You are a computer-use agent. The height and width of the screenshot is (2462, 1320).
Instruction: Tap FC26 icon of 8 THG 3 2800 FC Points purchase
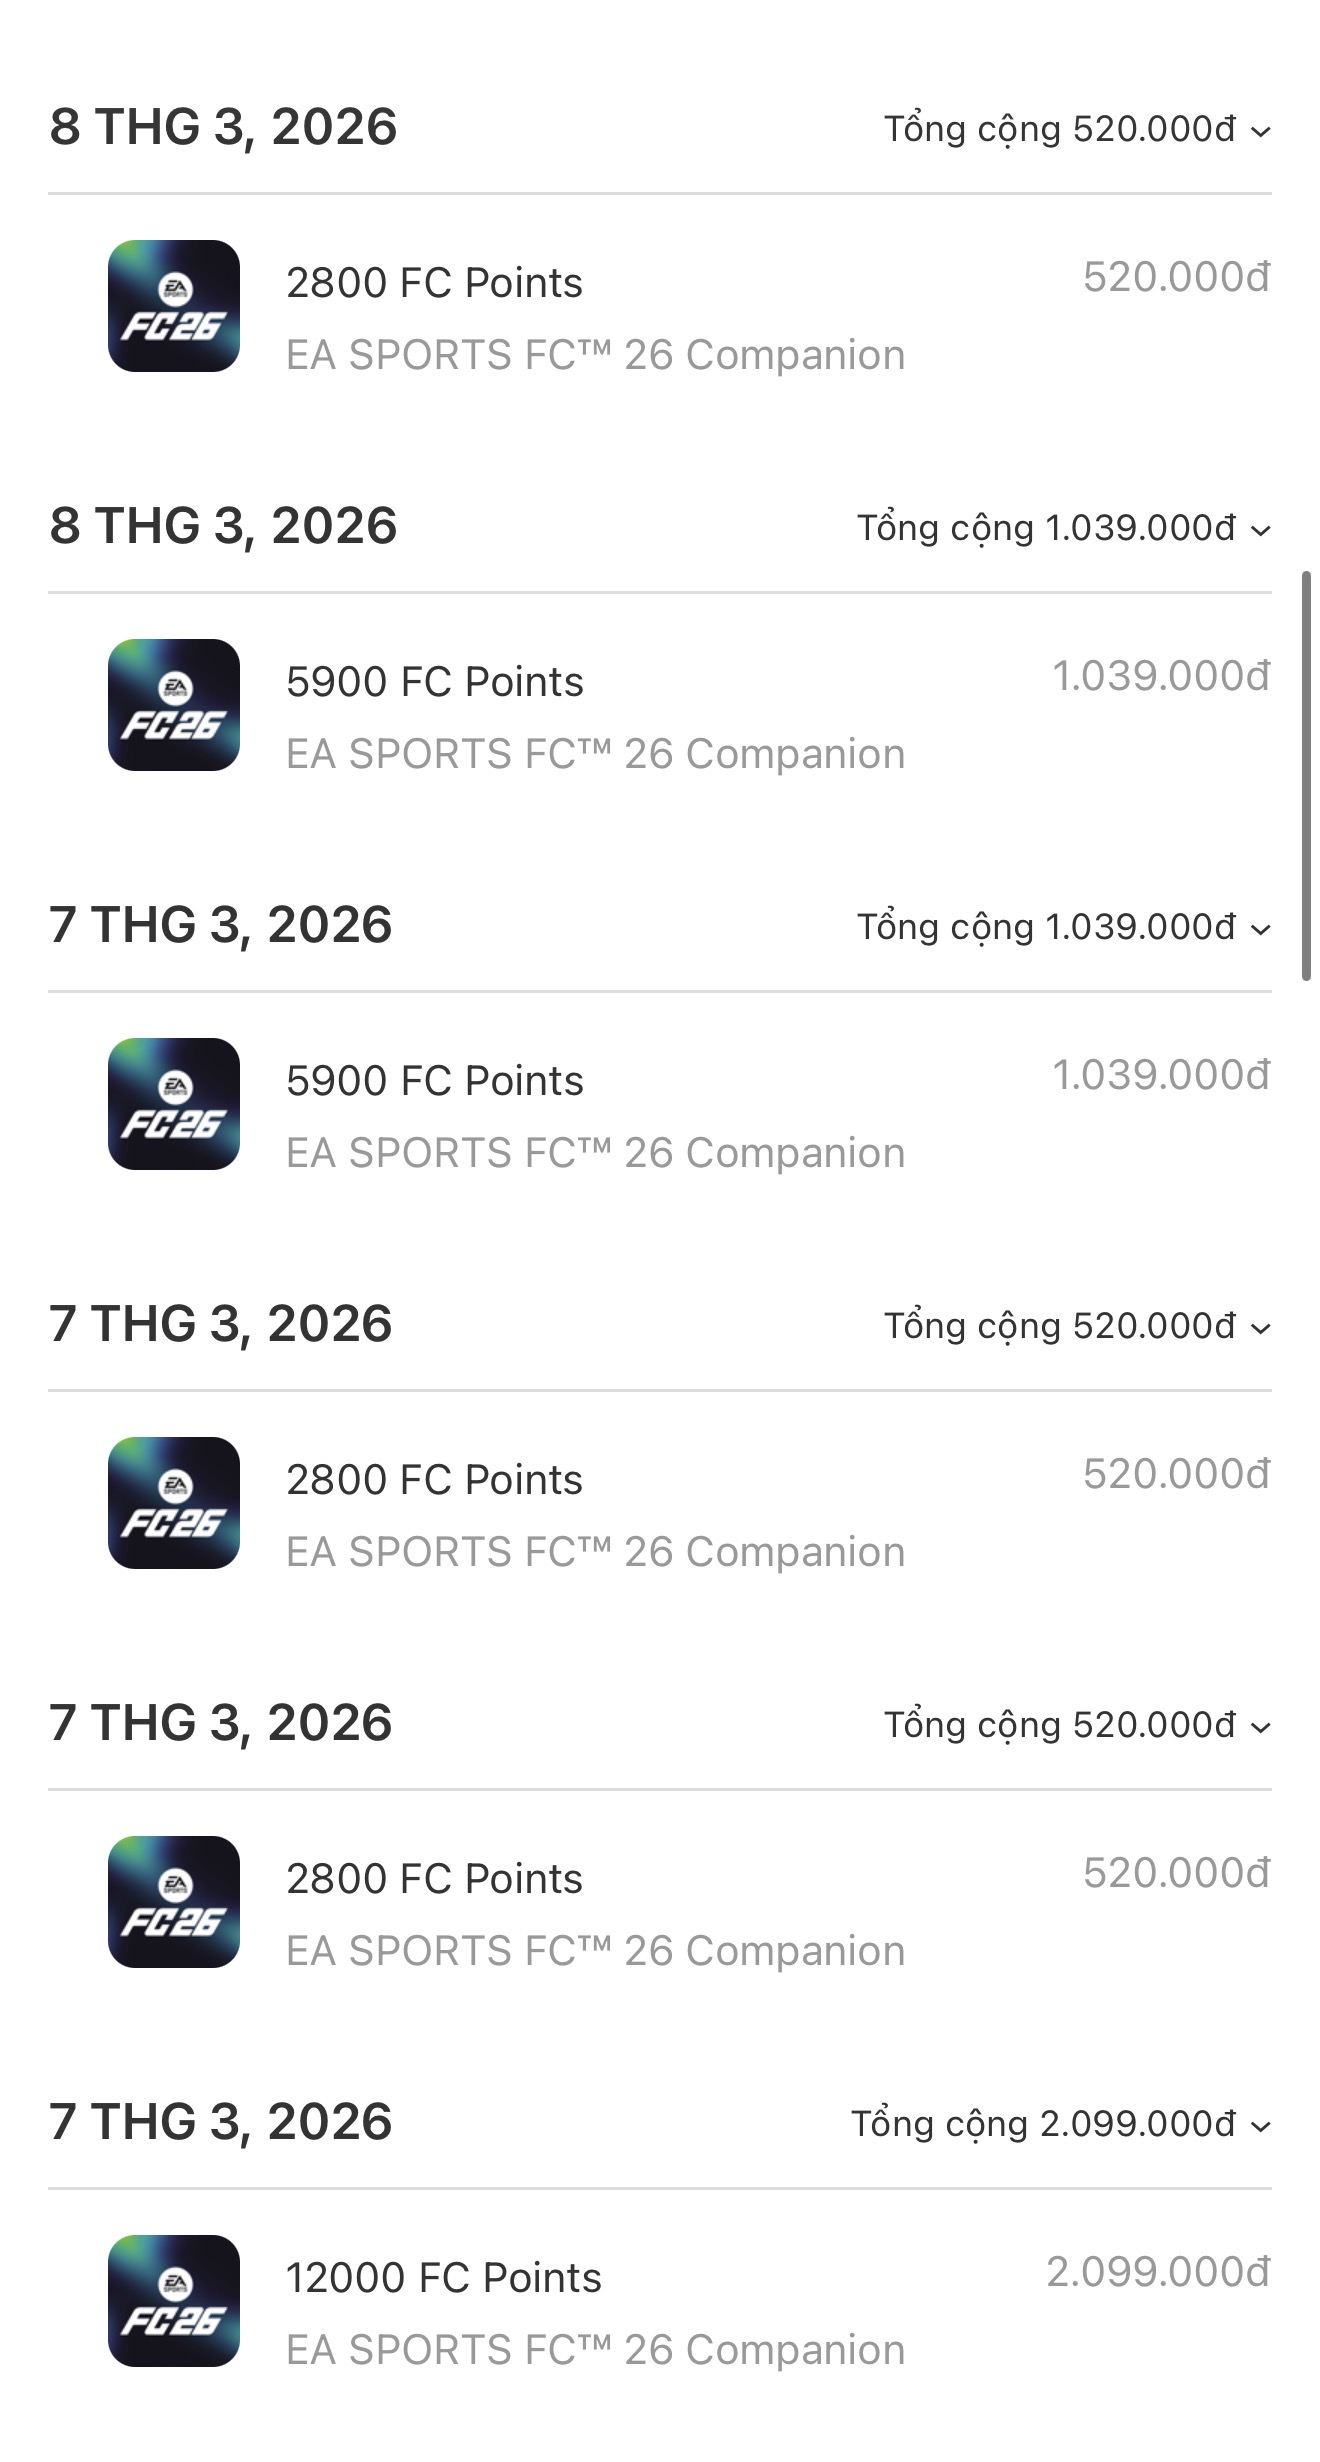174,306
